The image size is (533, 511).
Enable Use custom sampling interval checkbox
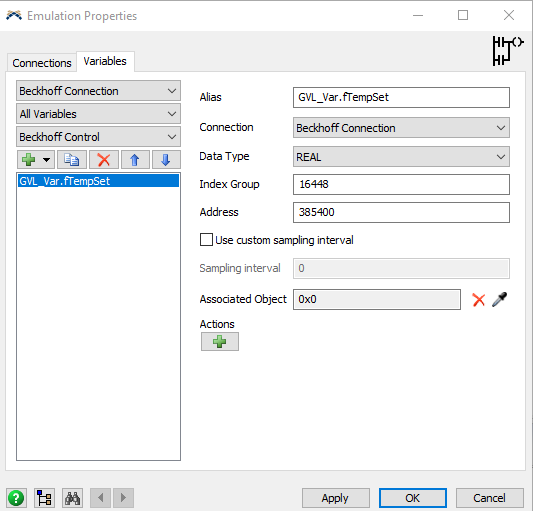(206, 240)
